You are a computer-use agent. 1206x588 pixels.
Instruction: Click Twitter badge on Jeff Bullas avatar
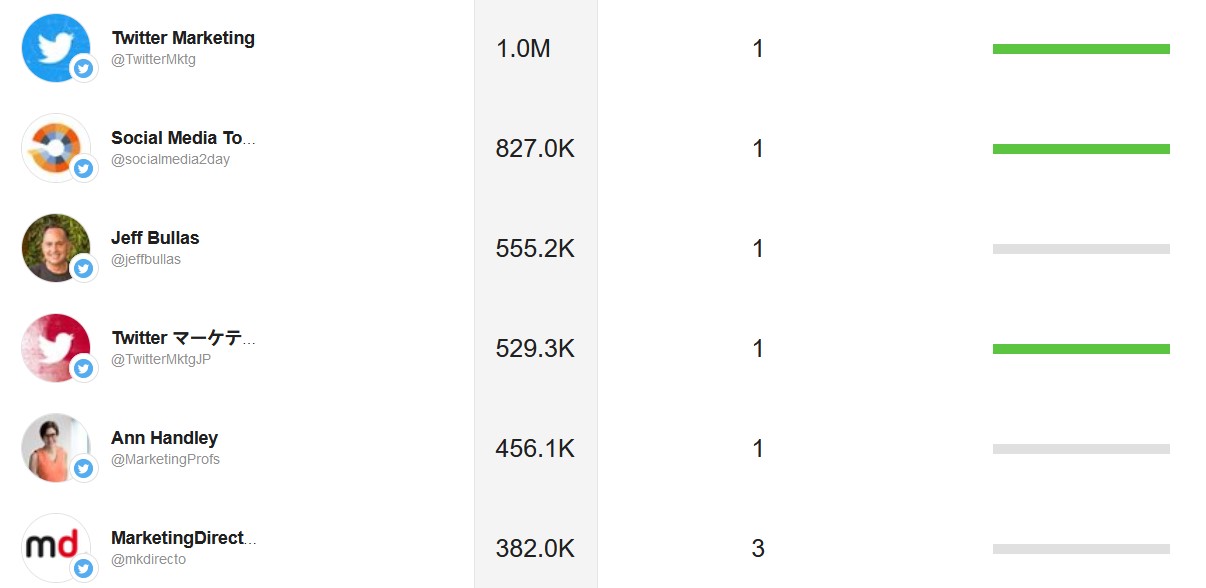84,268
